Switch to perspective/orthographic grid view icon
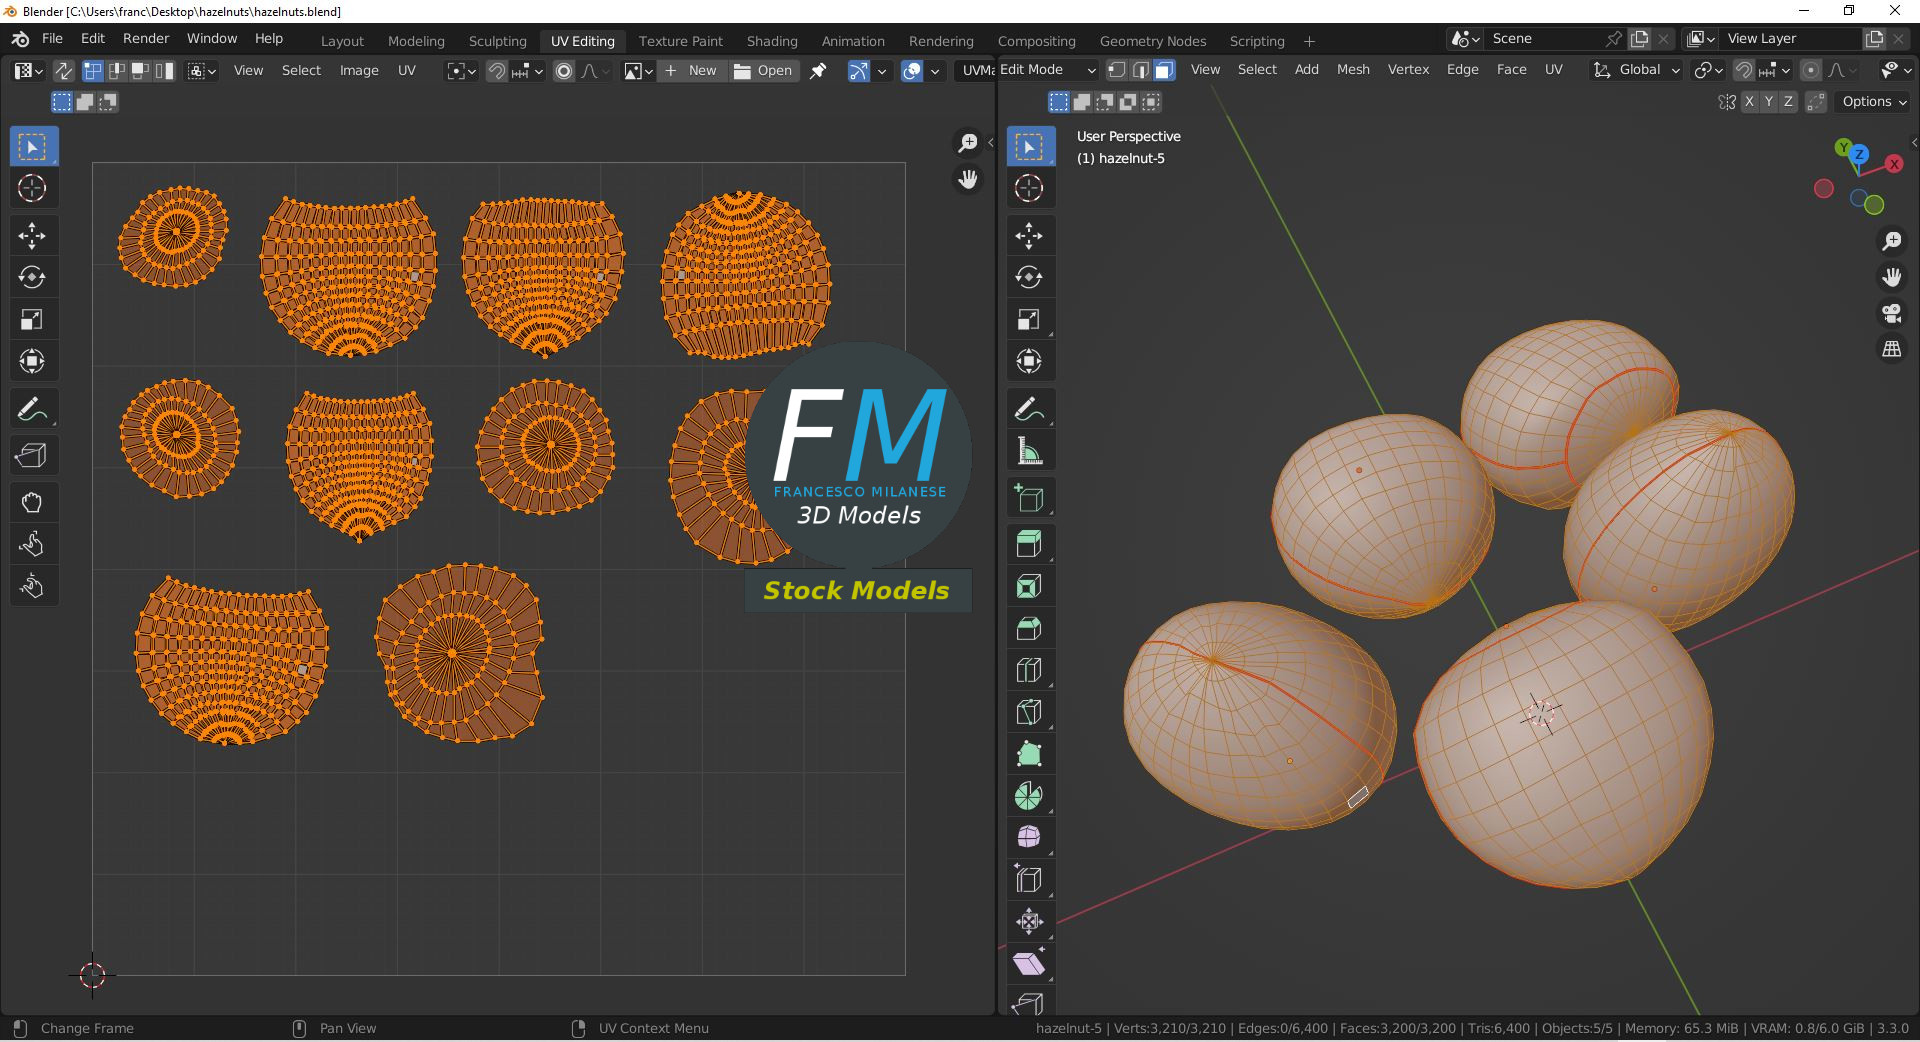The width and height of the screenshot is (1920, 1042). point(1891,349)
